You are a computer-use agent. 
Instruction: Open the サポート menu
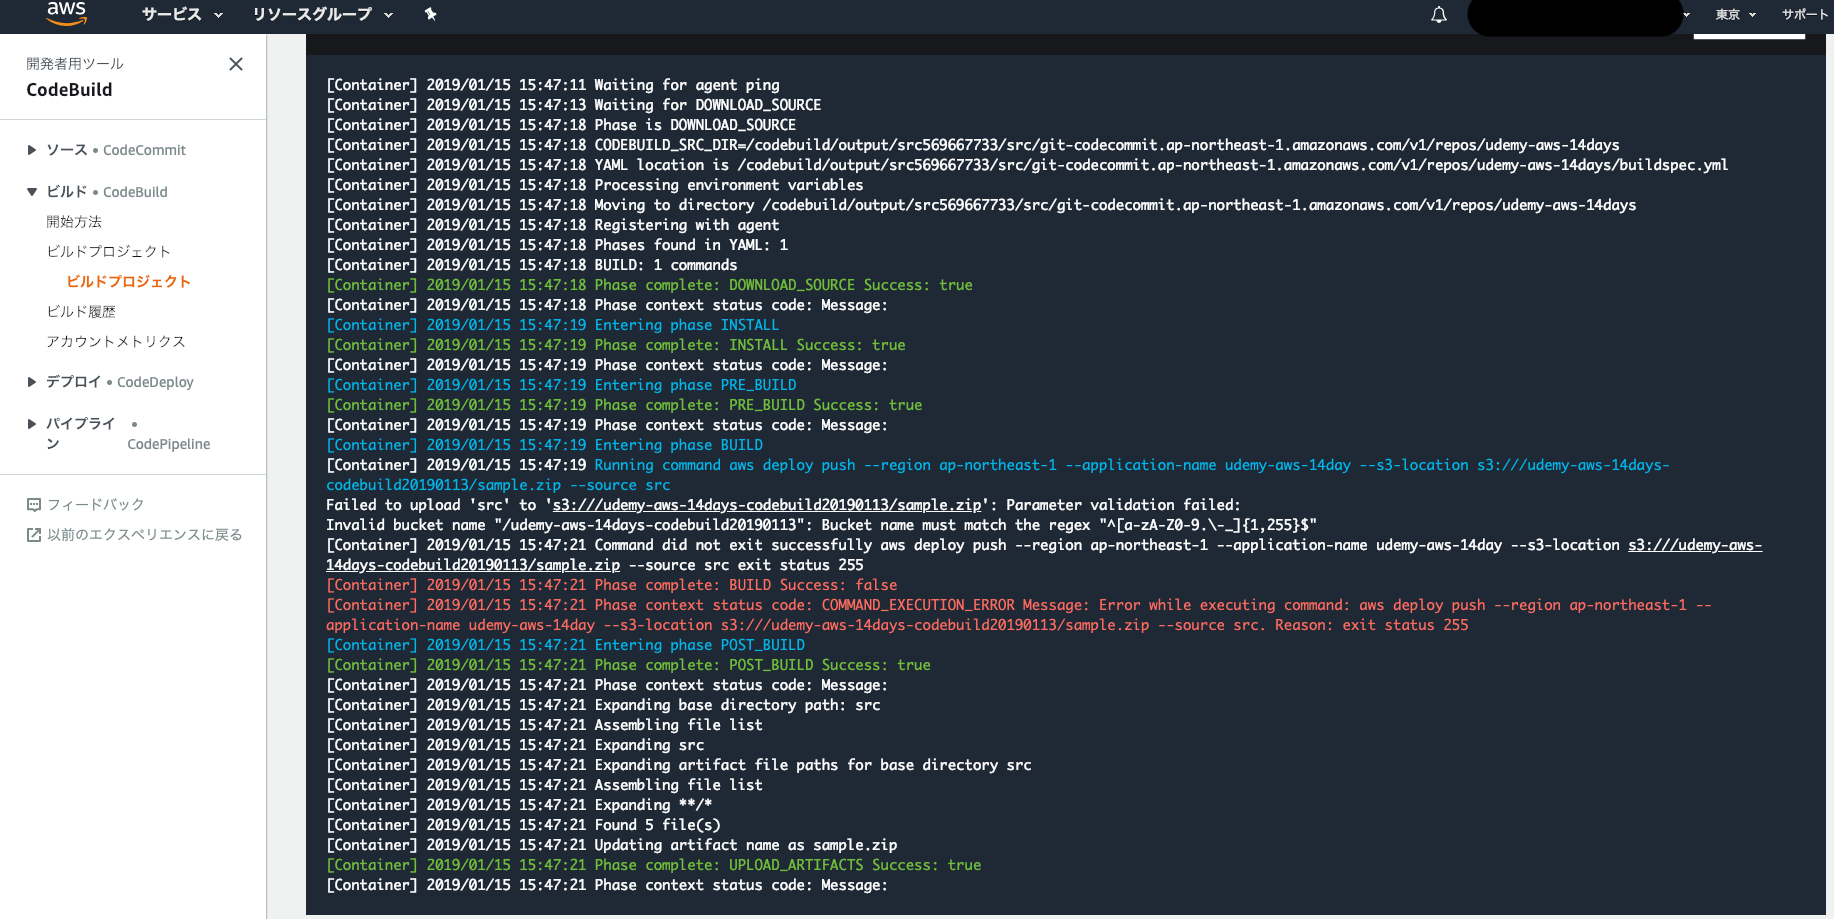click(x=1805, y=14)
